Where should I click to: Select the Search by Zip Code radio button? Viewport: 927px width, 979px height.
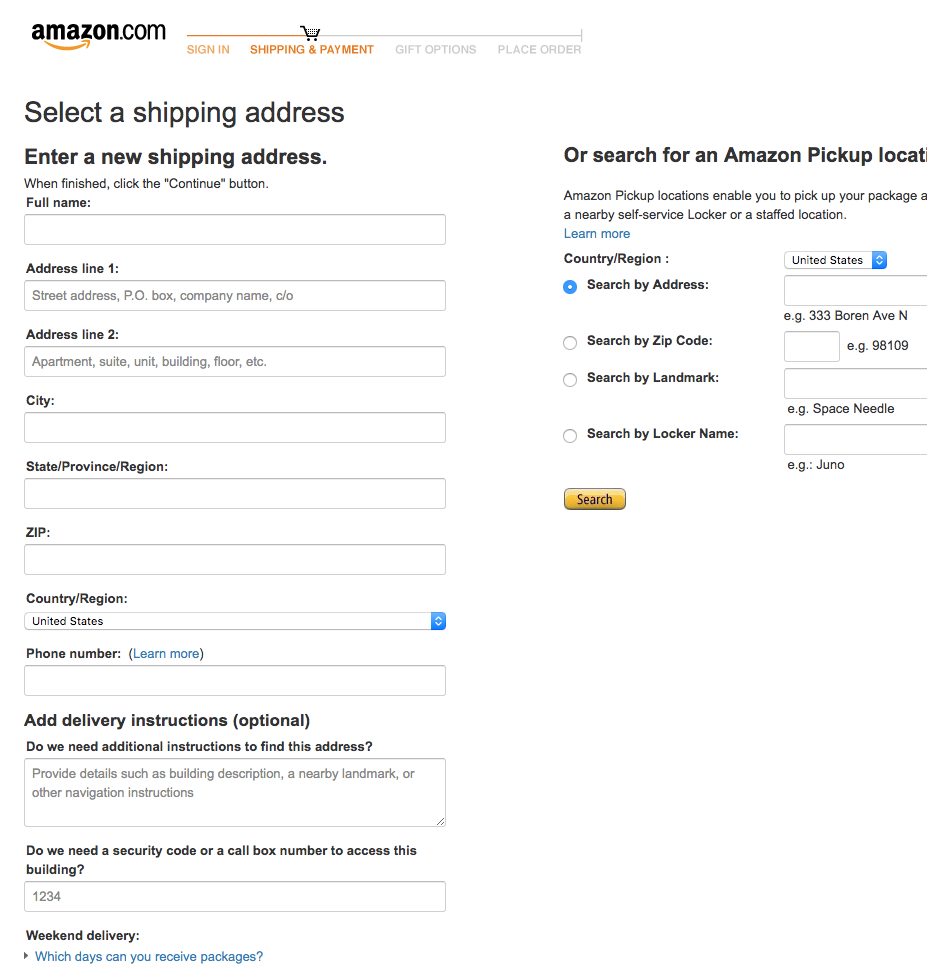[x=569, y=343]
